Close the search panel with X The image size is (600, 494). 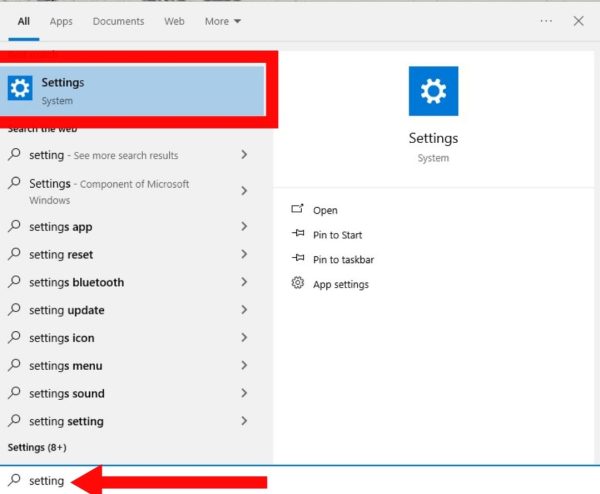[579, 20]
